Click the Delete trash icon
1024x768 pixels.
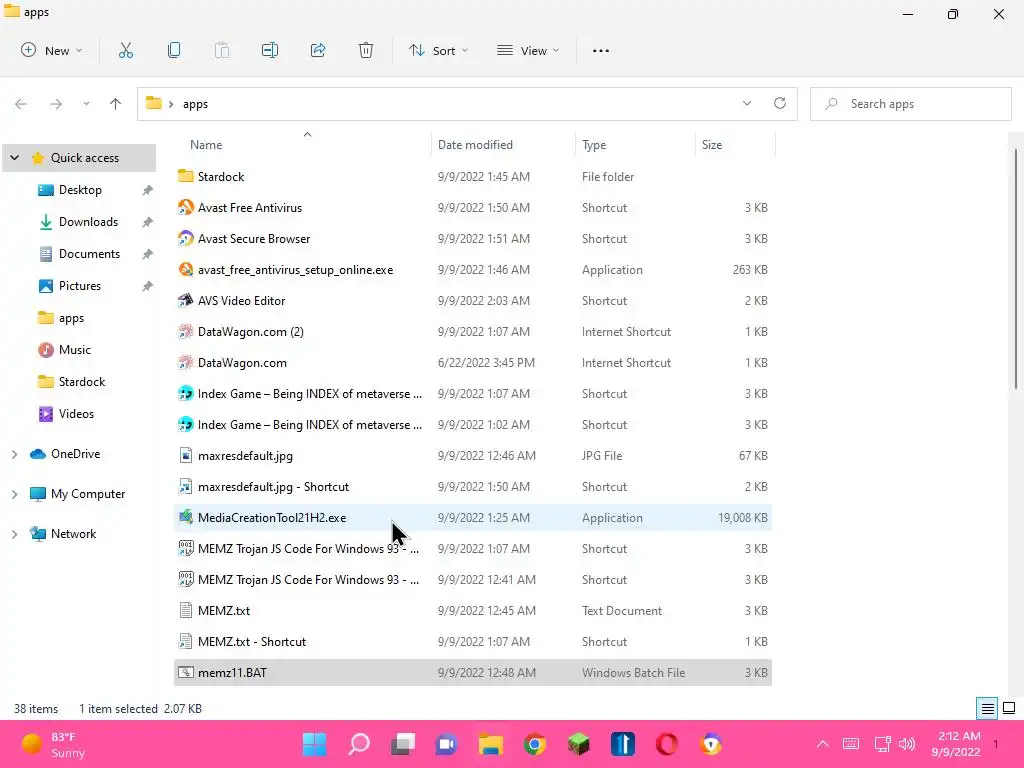click(x=366, y=50)
